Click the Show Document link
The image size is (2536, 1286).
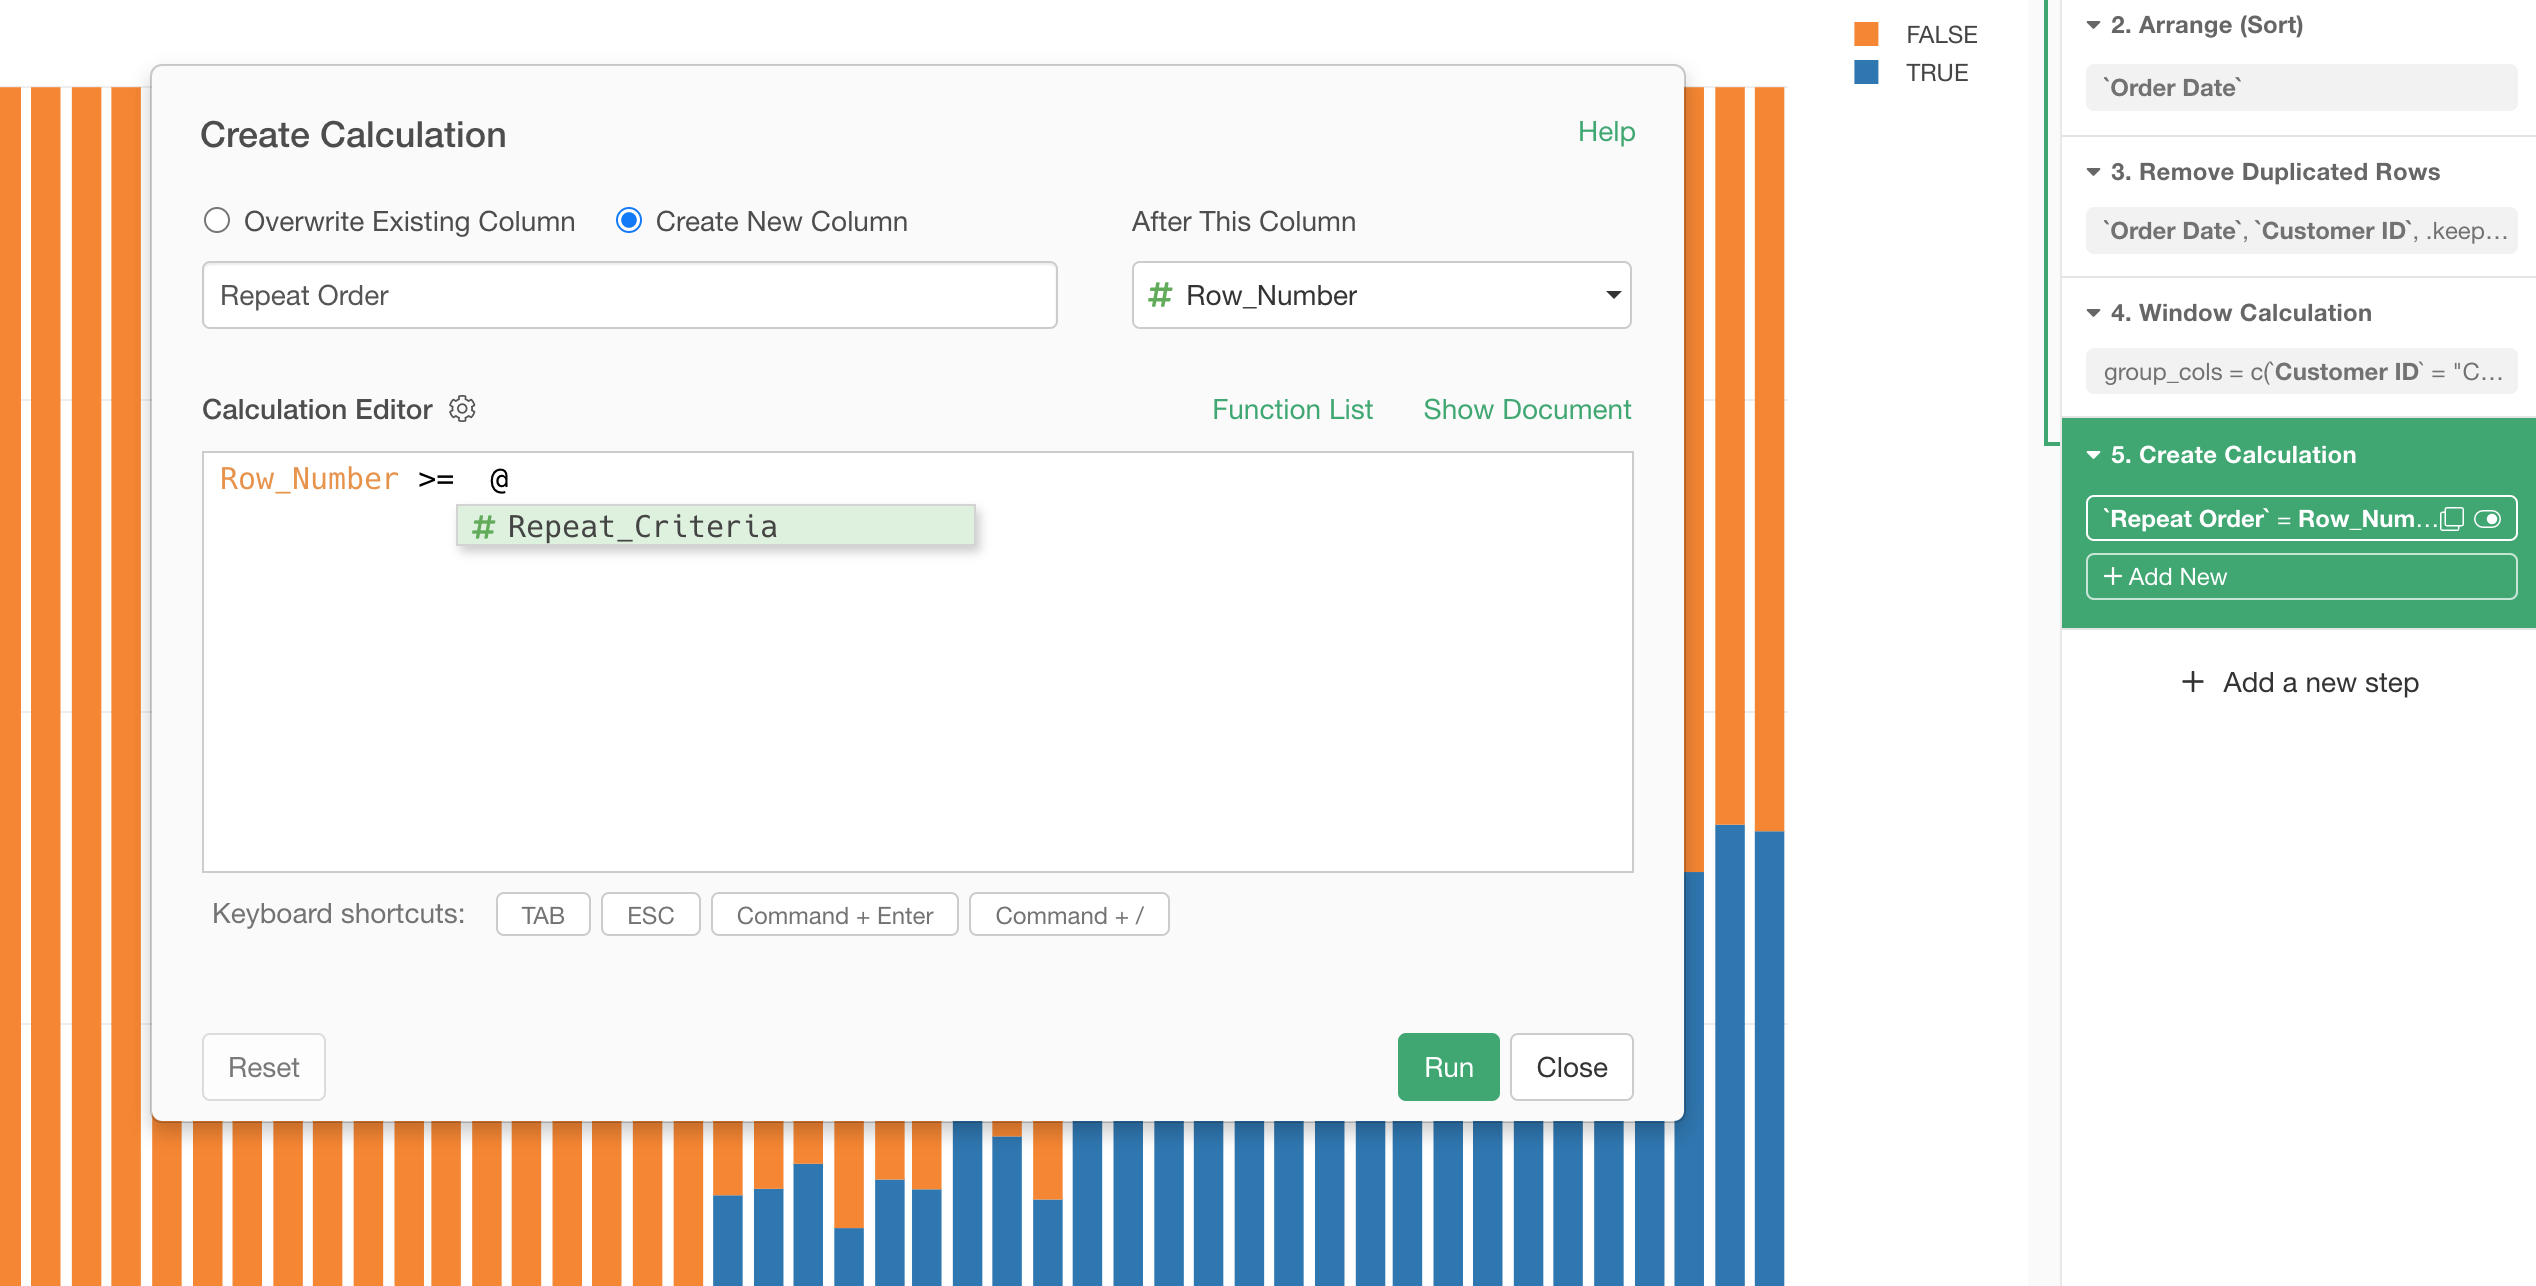pos(1526,409)
